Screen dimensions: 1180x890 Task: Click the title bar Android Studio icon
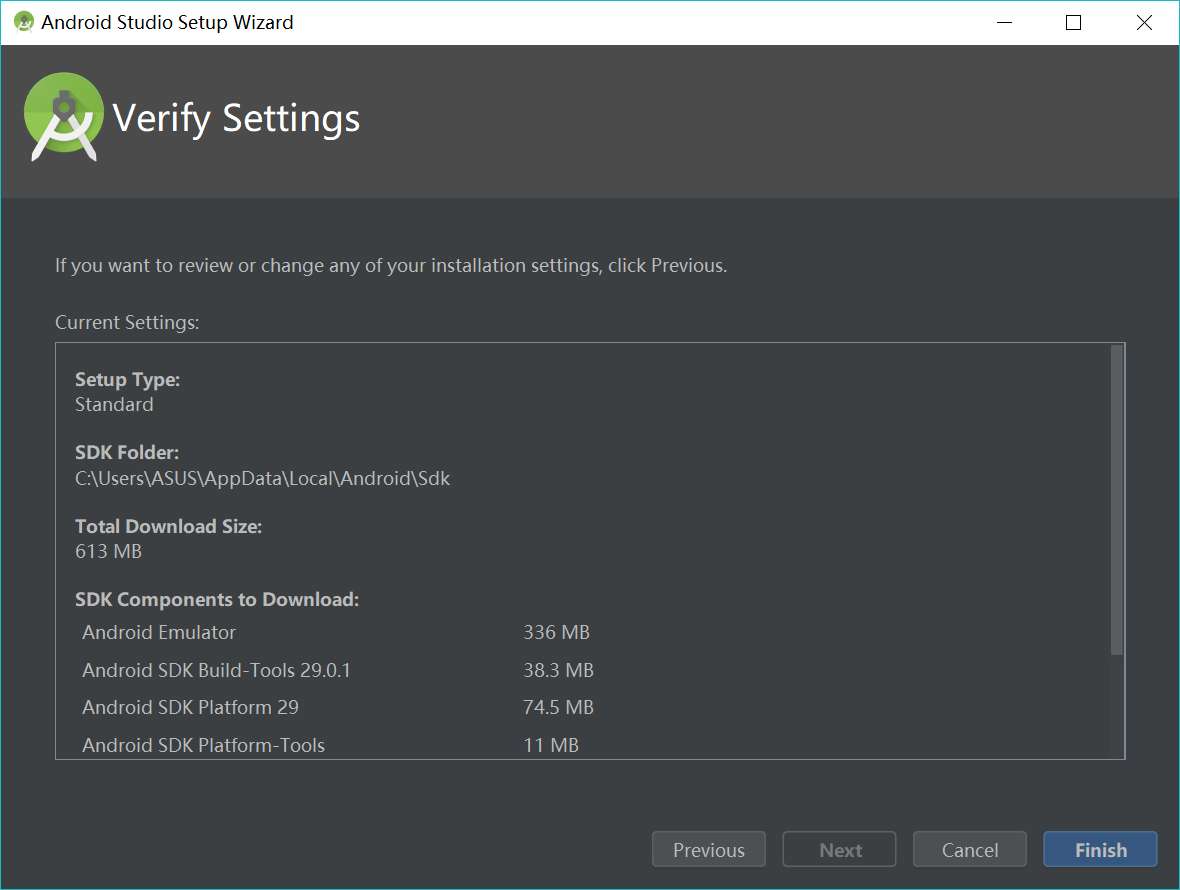(x=24, y=22)
